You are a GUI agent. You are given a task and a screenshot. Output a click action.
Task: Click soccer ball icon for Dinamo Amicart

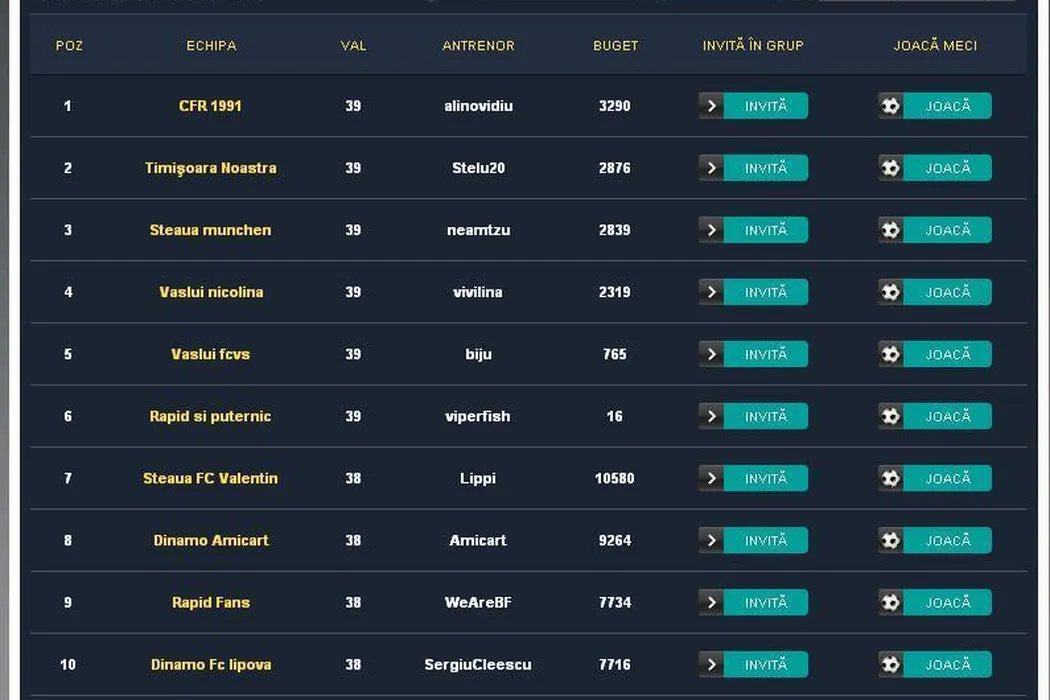pos(890,540)
